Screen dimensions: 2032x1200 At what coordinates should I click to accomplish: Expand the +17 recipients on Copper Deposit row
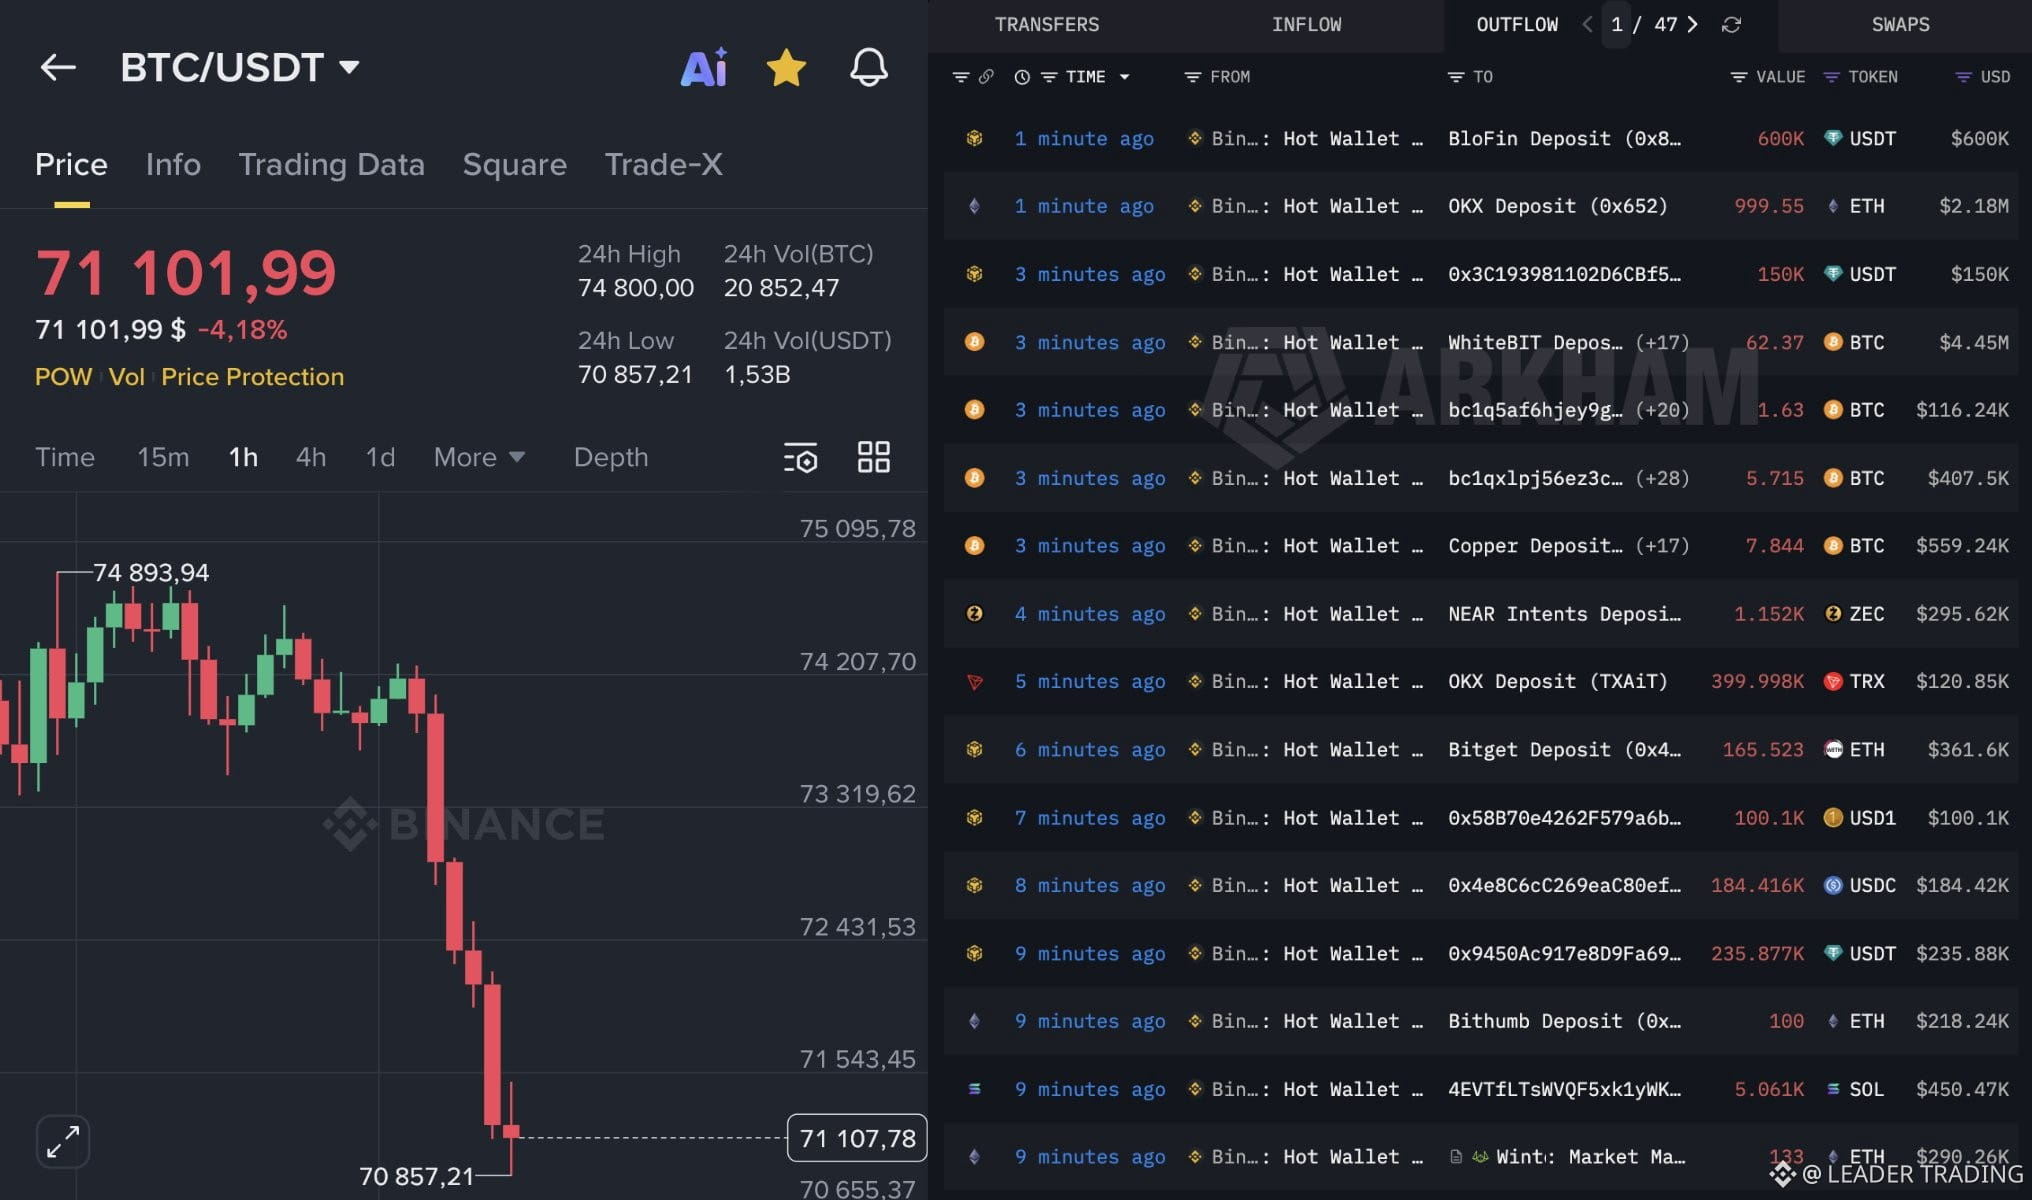[x=1662, y=546]
